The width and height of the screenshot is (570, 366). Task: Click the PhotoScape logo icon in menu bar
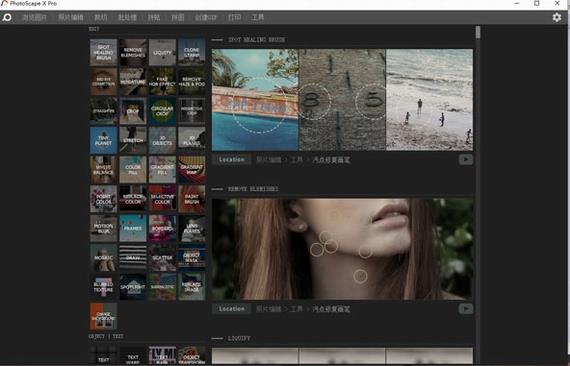coord(7,17)
